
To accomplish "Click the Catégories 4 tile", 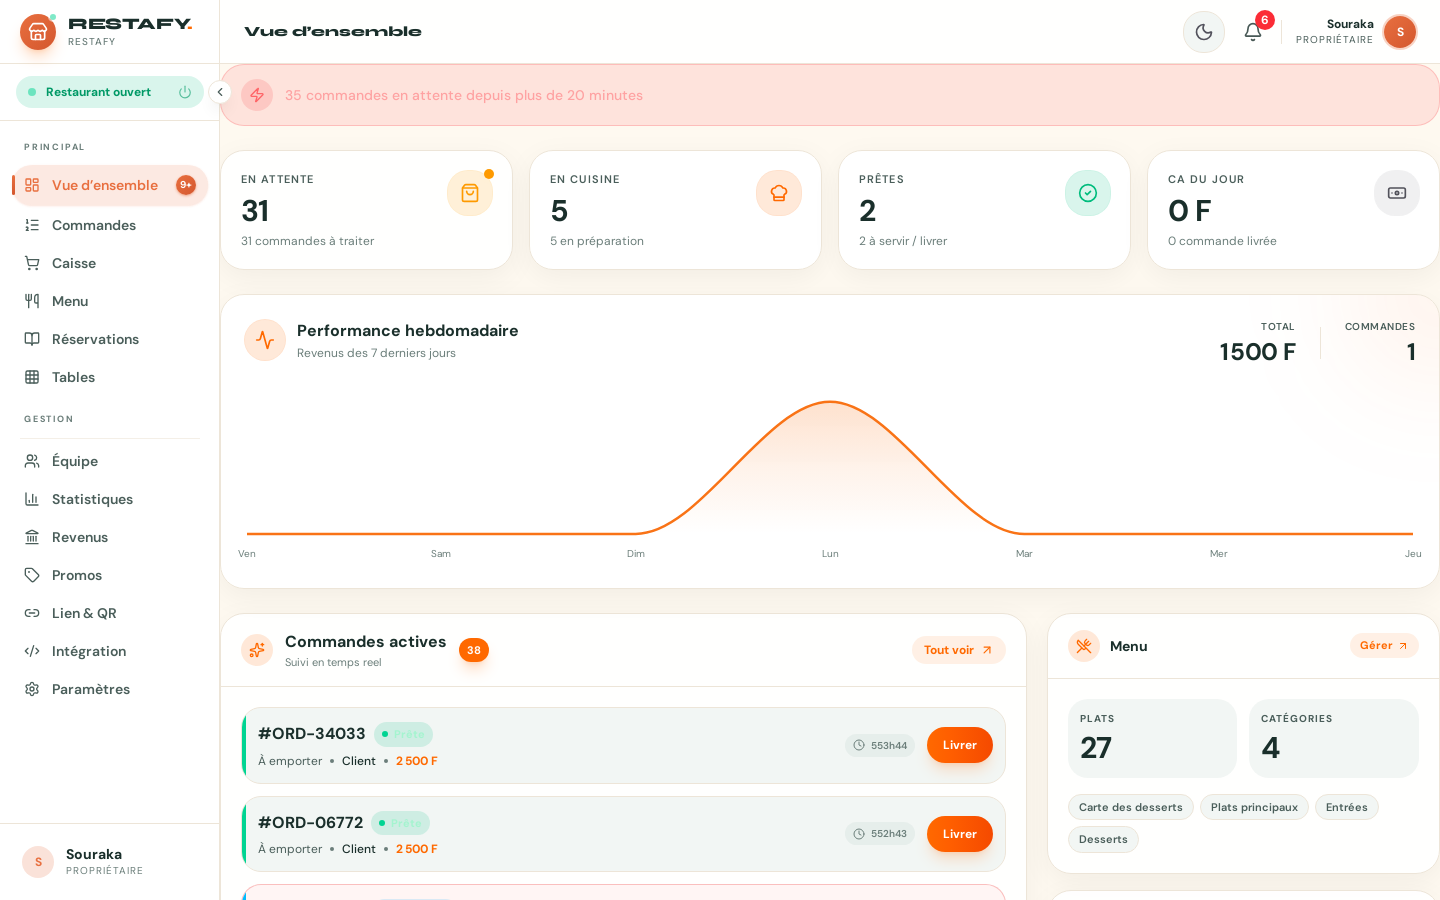I will pyautogui.click(x=1334, y=738).
